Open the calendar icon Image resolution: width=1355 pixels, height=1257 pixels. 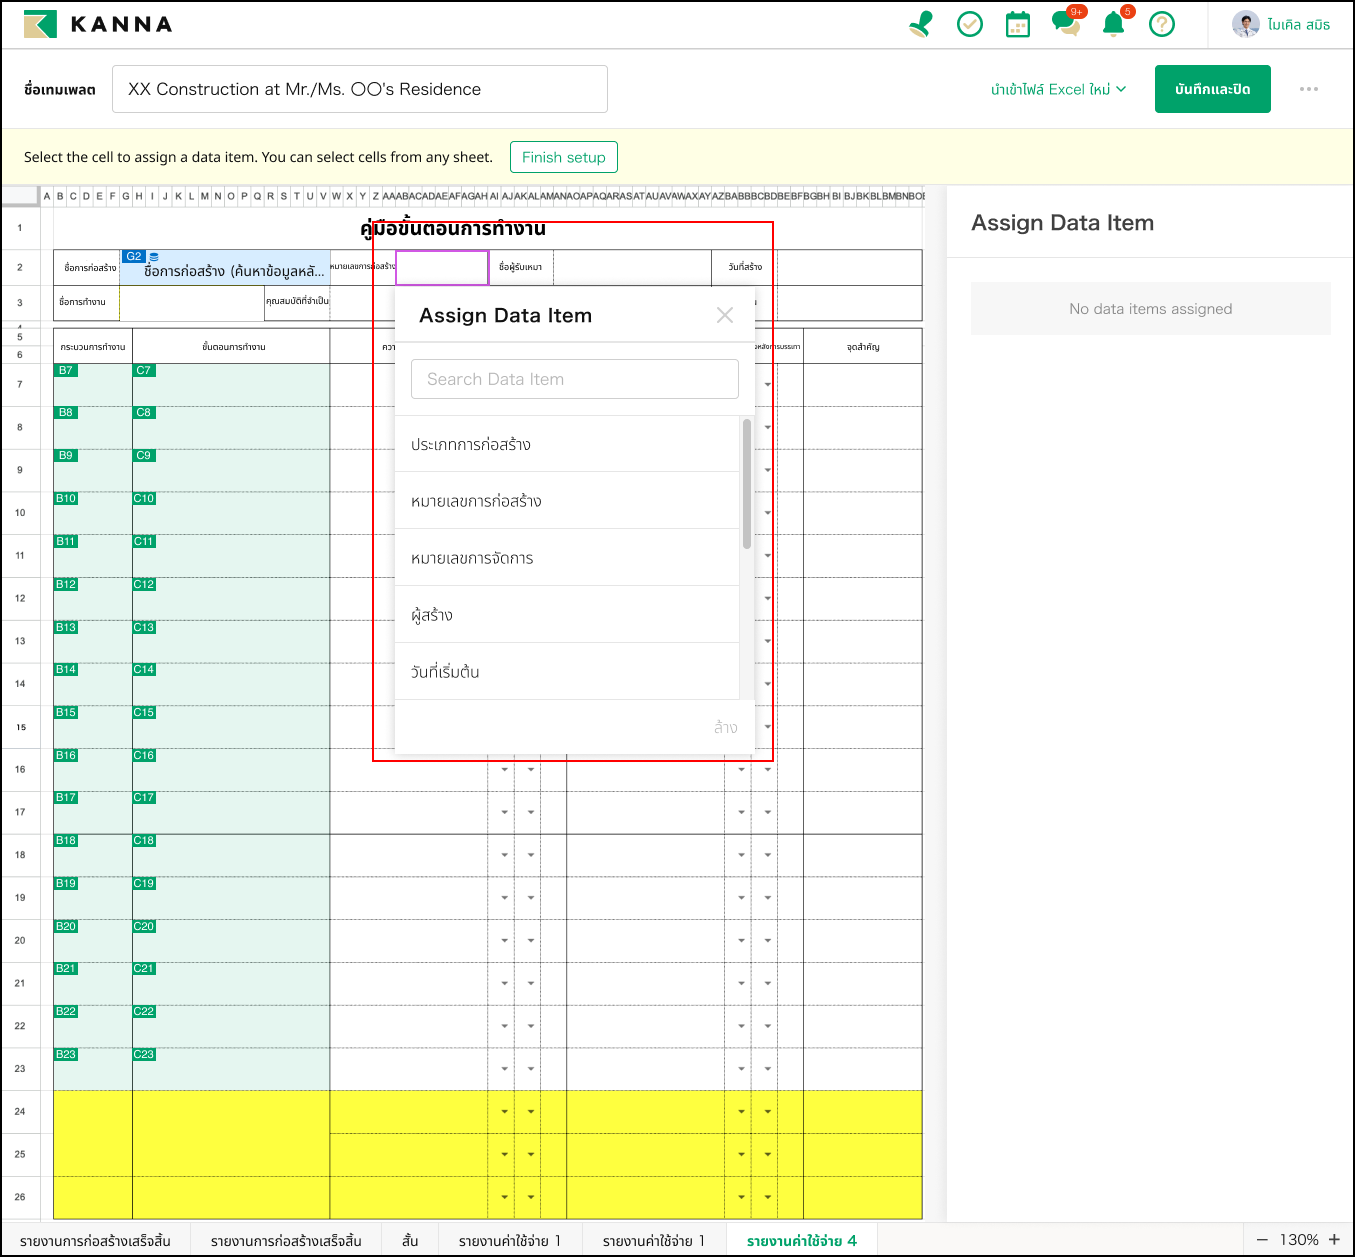[1017, 24]
